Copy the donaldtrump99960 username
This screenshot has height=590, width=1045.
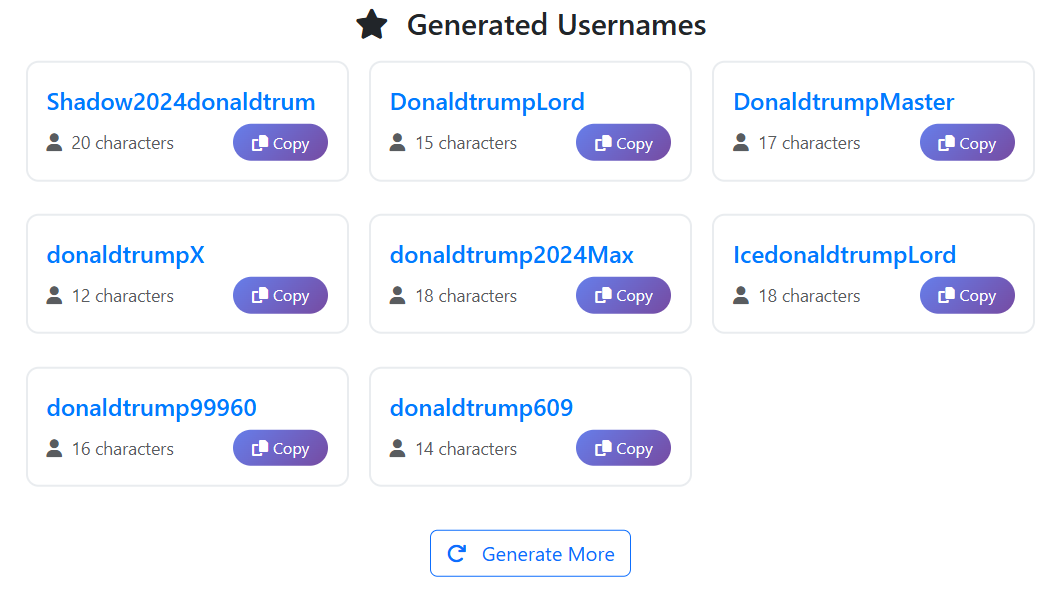(x=280, y=448)
